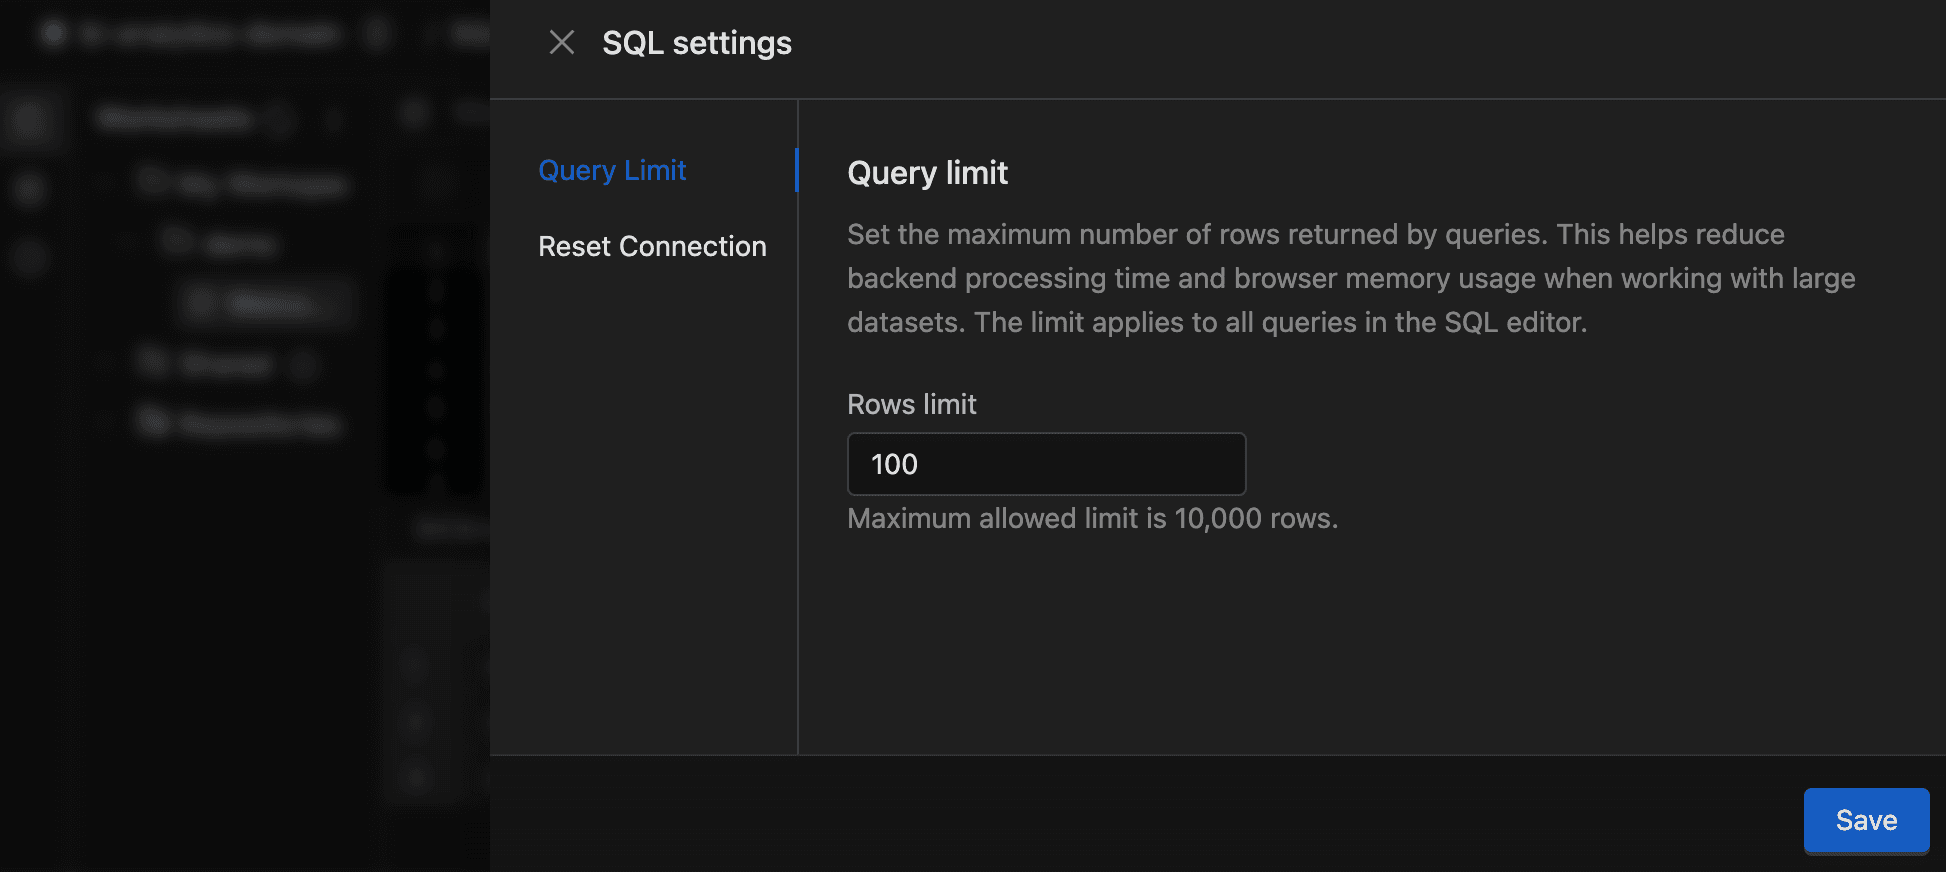Hit Save at the bottom right
1946x872 pixels.
(x=1866, y=820)
